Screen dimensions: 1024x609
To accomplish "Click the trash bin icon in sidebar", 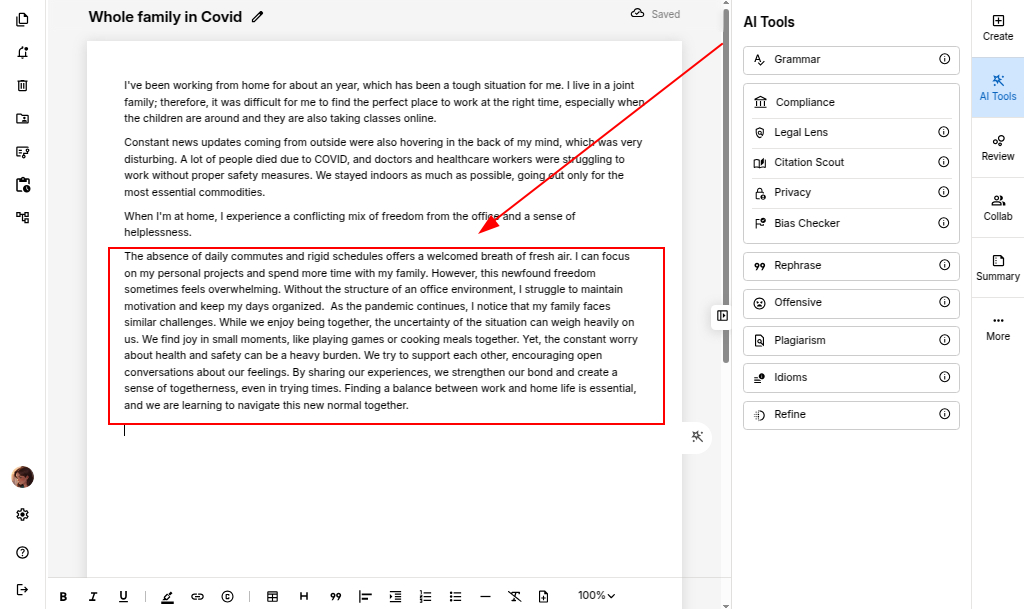I will (x=22, y=86).
